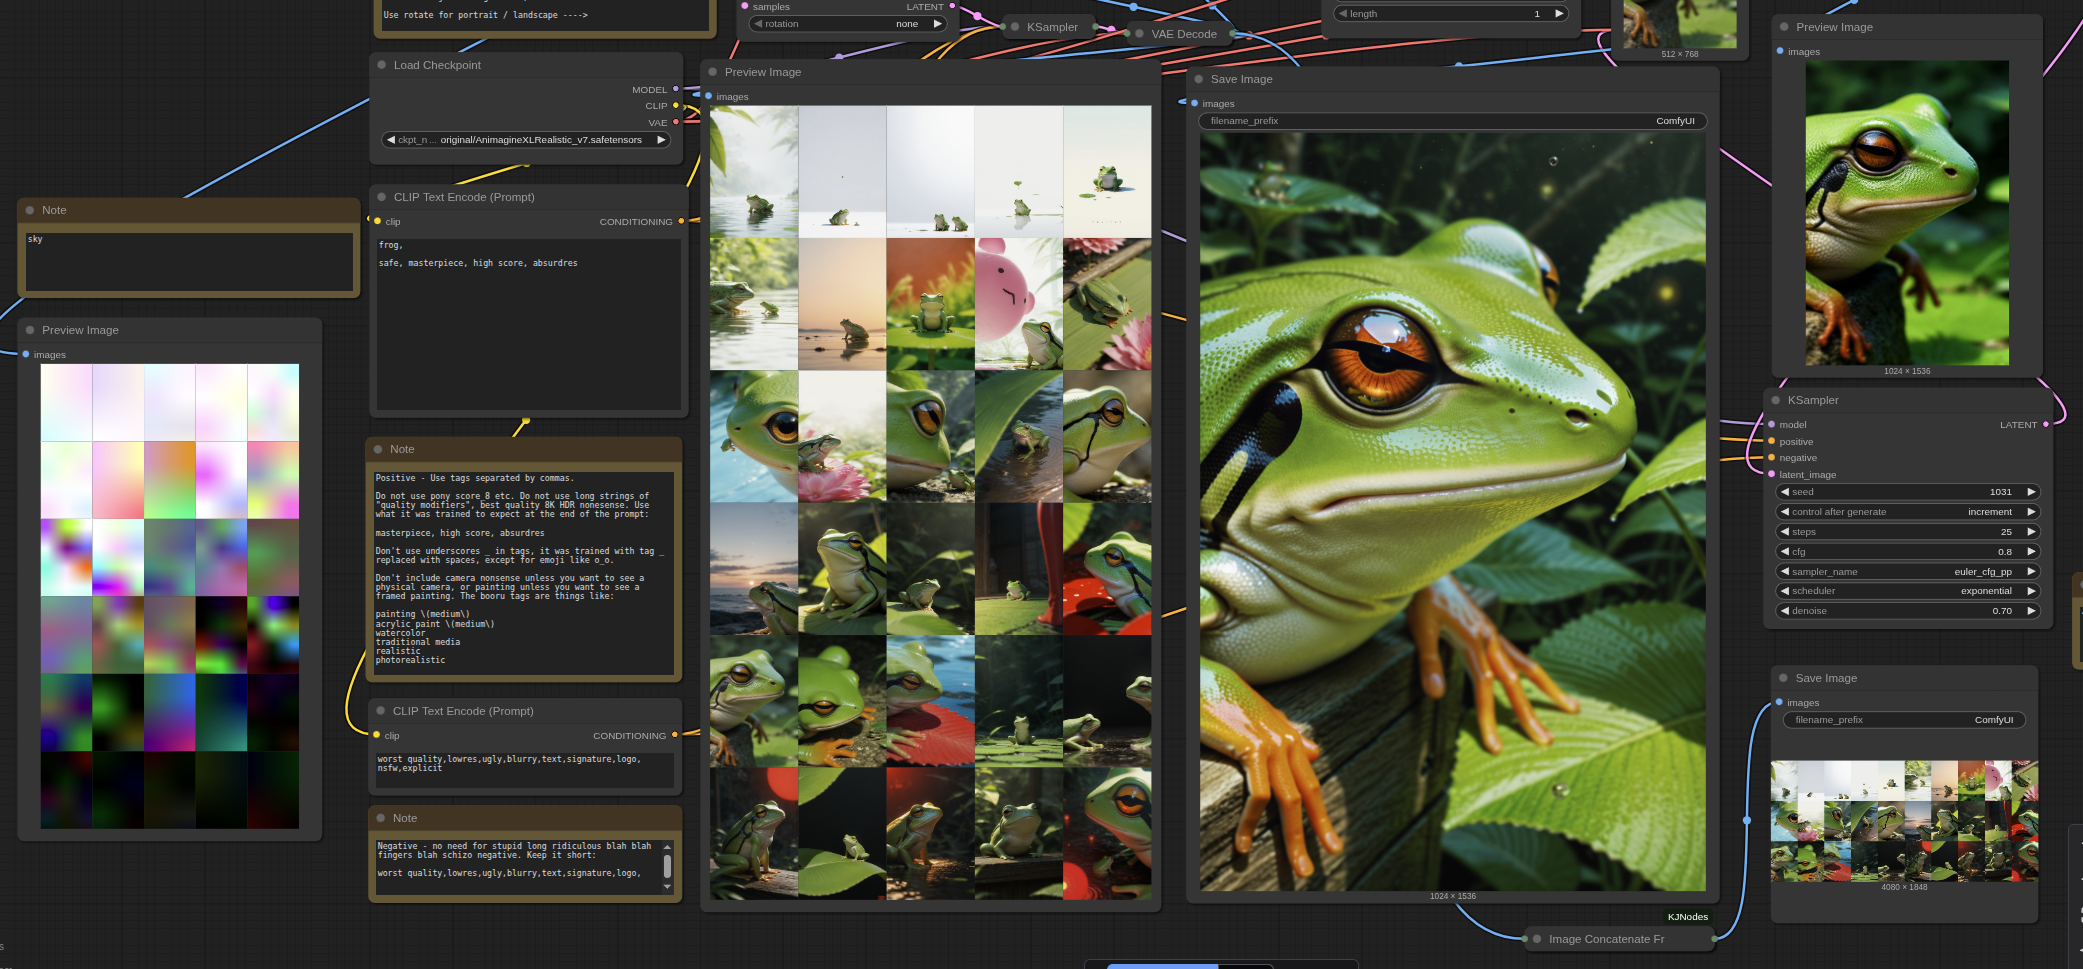This screenshot has width=2083, height=969.
Task: Click the filename_prefix field on thumbnail-grid Save Image
Action: pyautogui.click(x=1904, y=720)
